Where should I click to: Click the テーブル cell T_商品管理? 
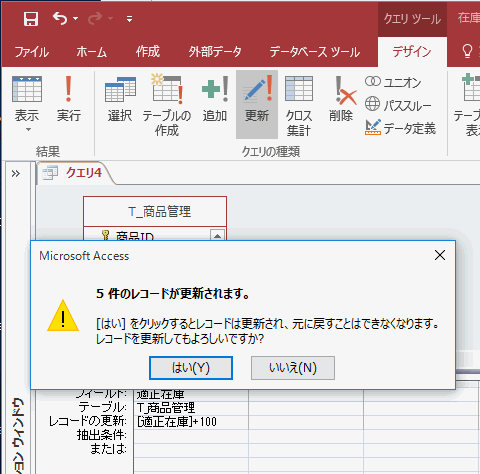tap(191, 407)
